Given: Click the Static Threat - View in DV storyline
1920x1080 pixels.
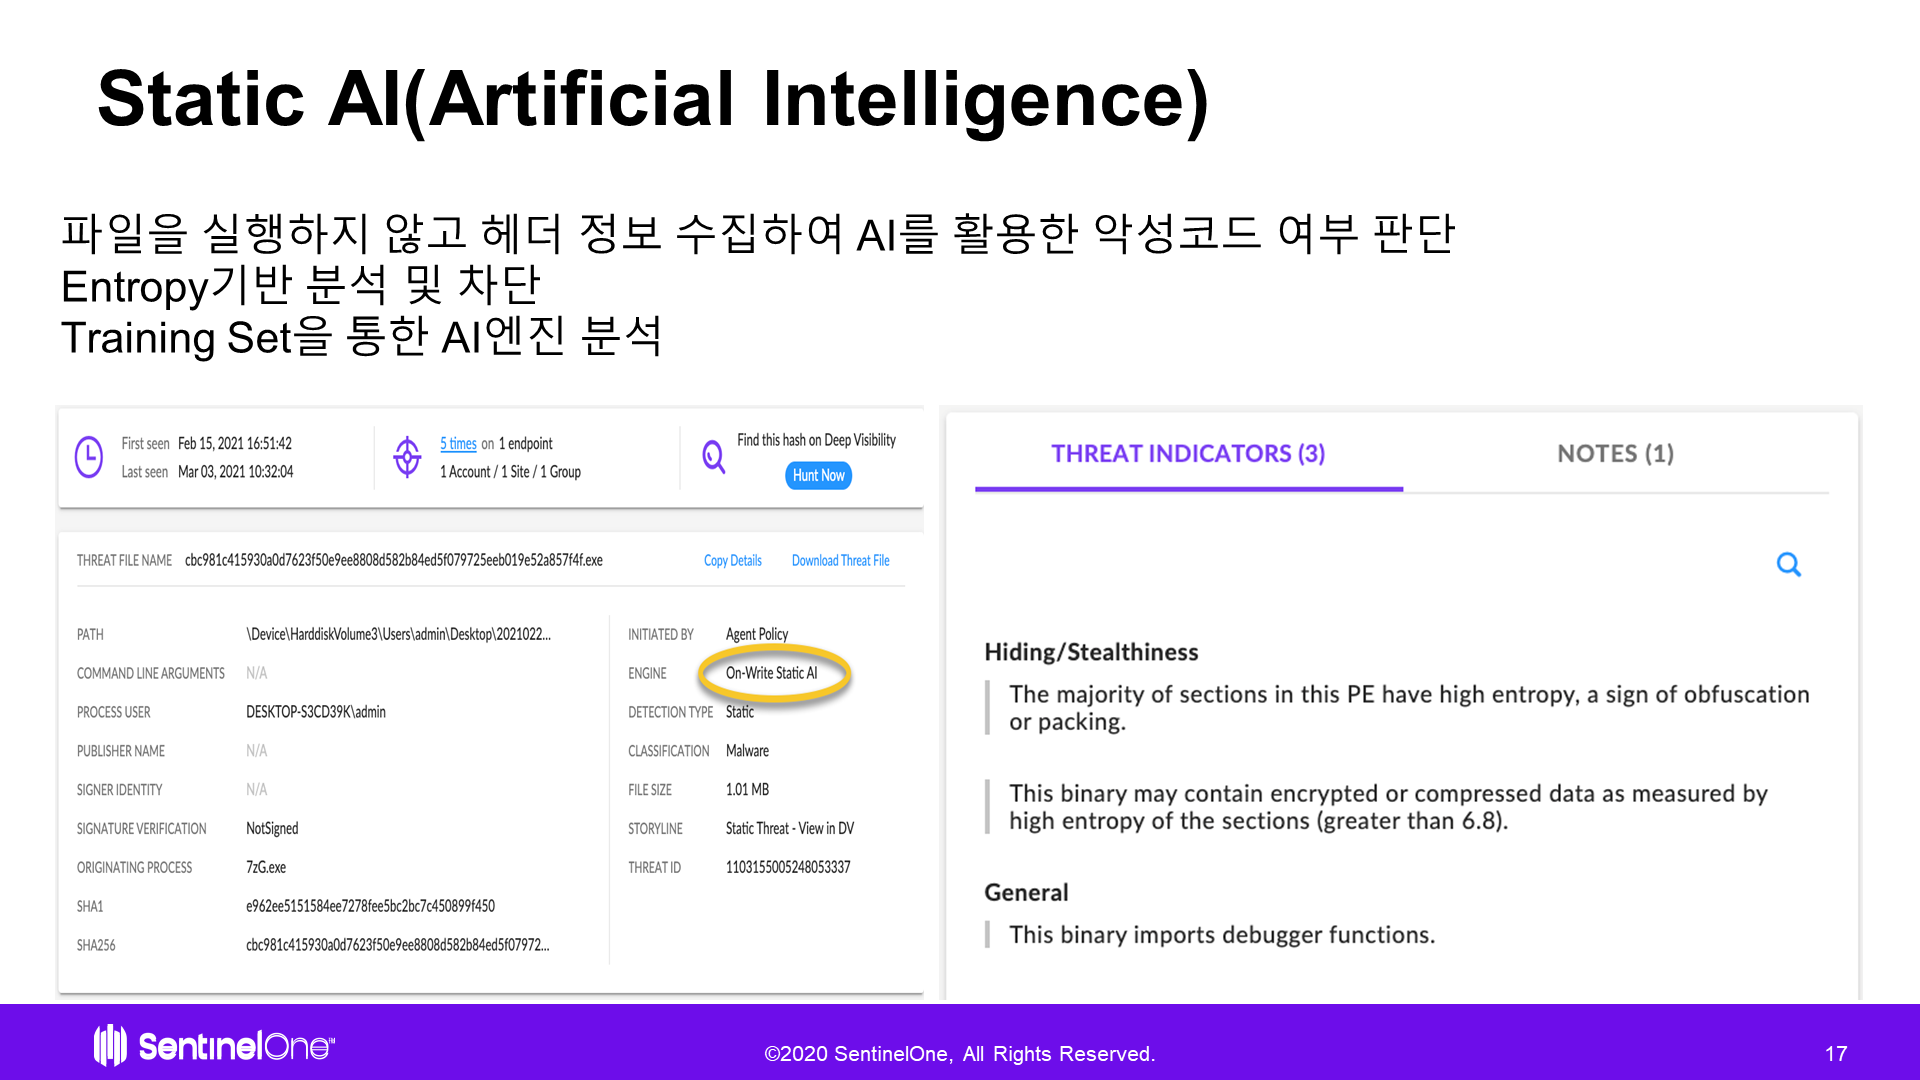Looking at the screenshot, I should pyautogui.click(x=789, y=829).
